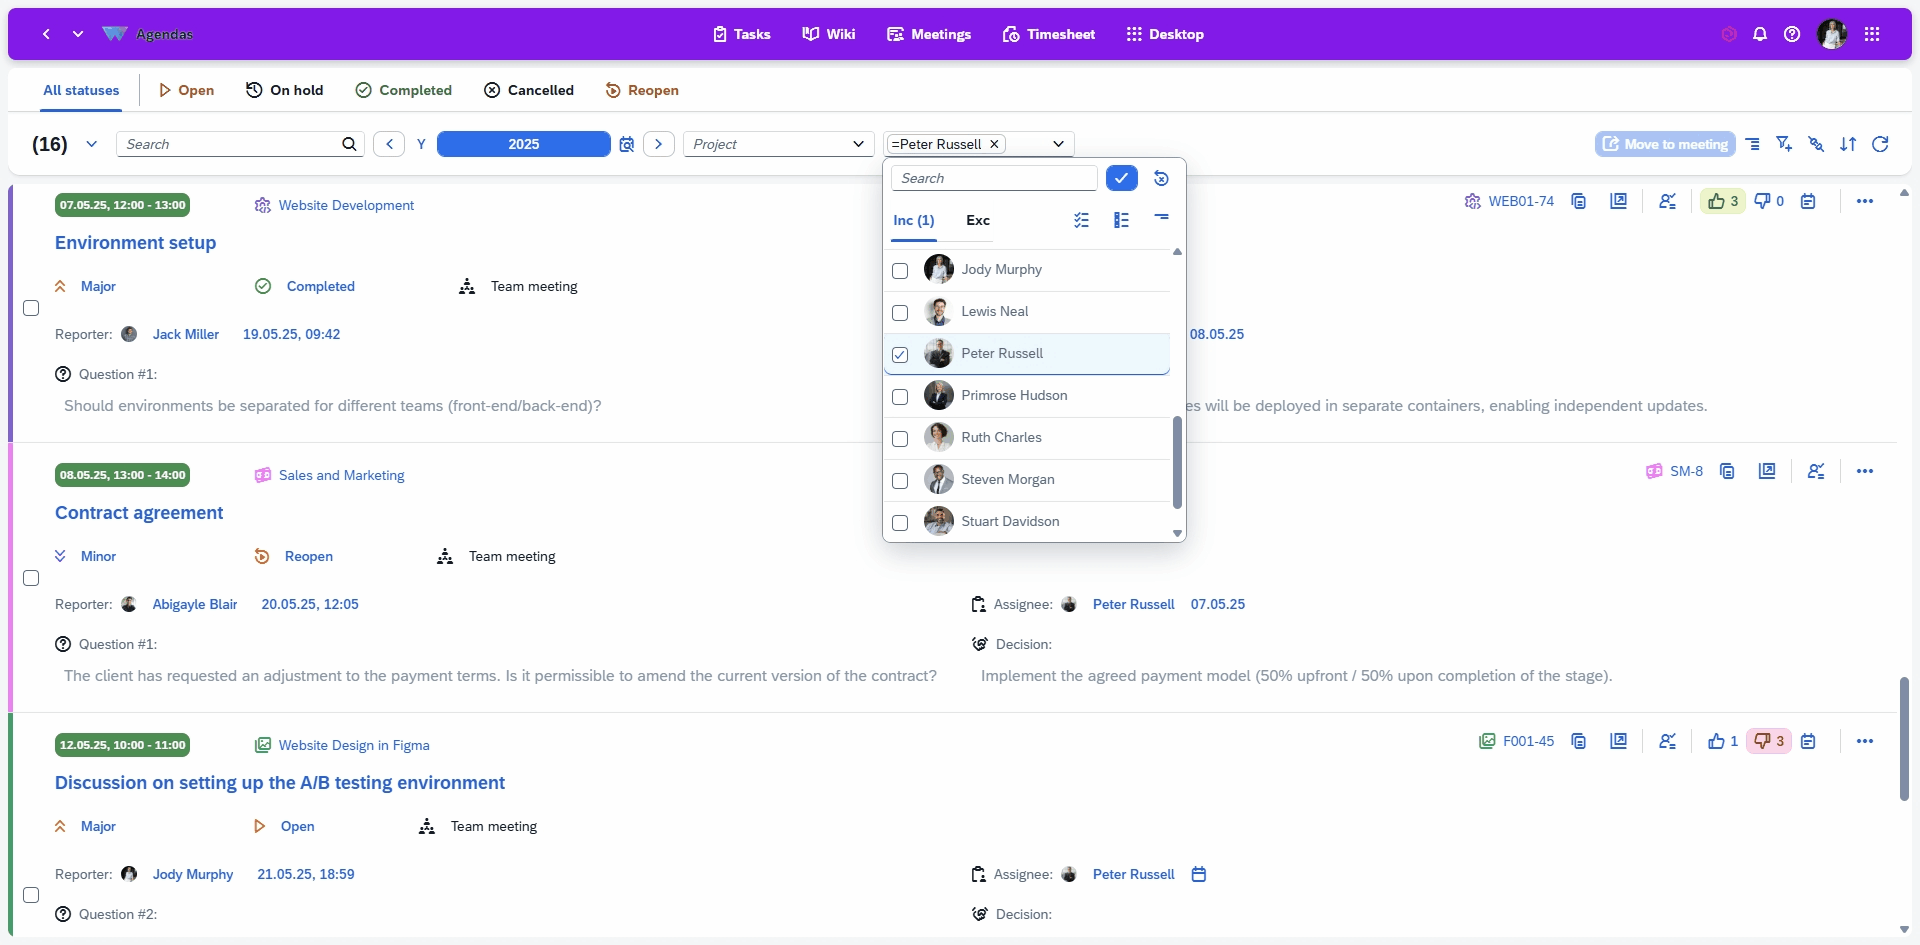Click the refresh icon in the toolbar
The image size is (1920, 945).
[1880, 144]
